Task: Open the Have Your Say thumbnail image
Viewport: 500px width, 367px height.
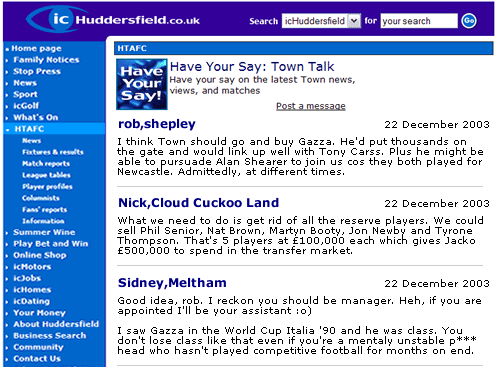Action: [142, 84]
